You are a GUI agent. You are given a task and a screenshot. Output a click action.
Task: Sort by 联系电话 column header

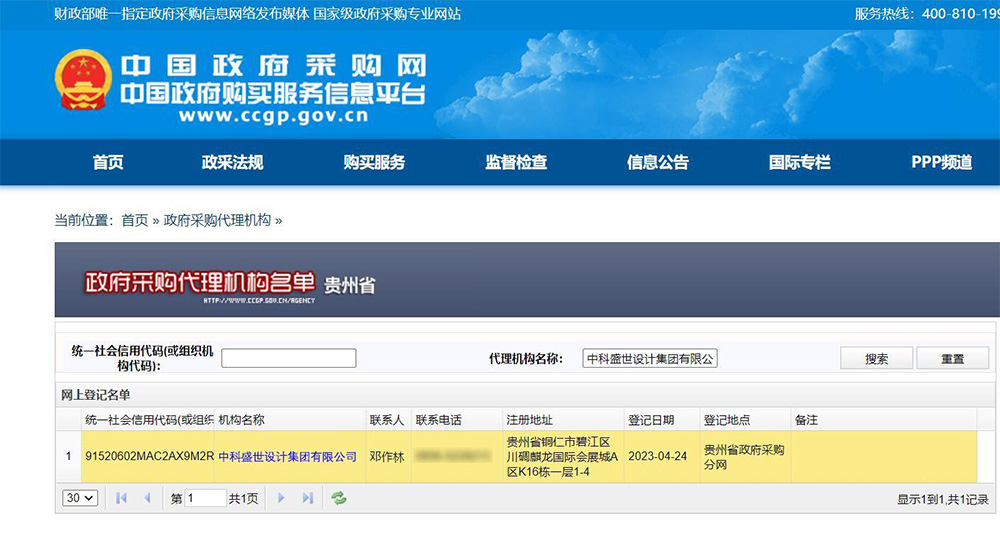(457, 420)
